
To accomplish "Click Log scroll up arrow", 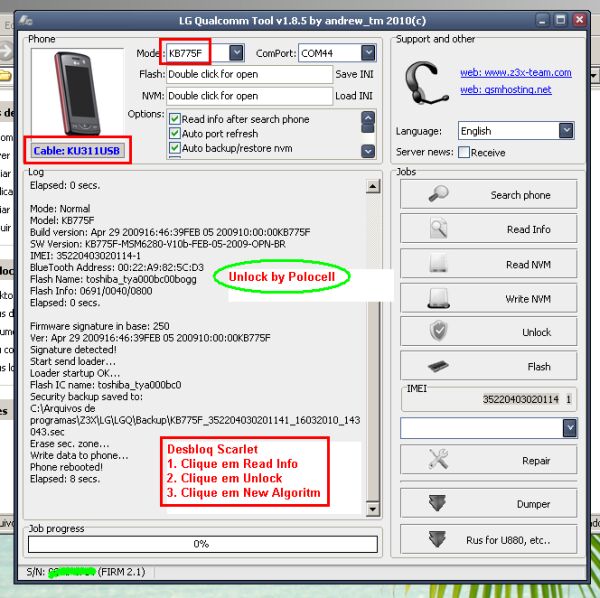I will click(x=373, y=186).
